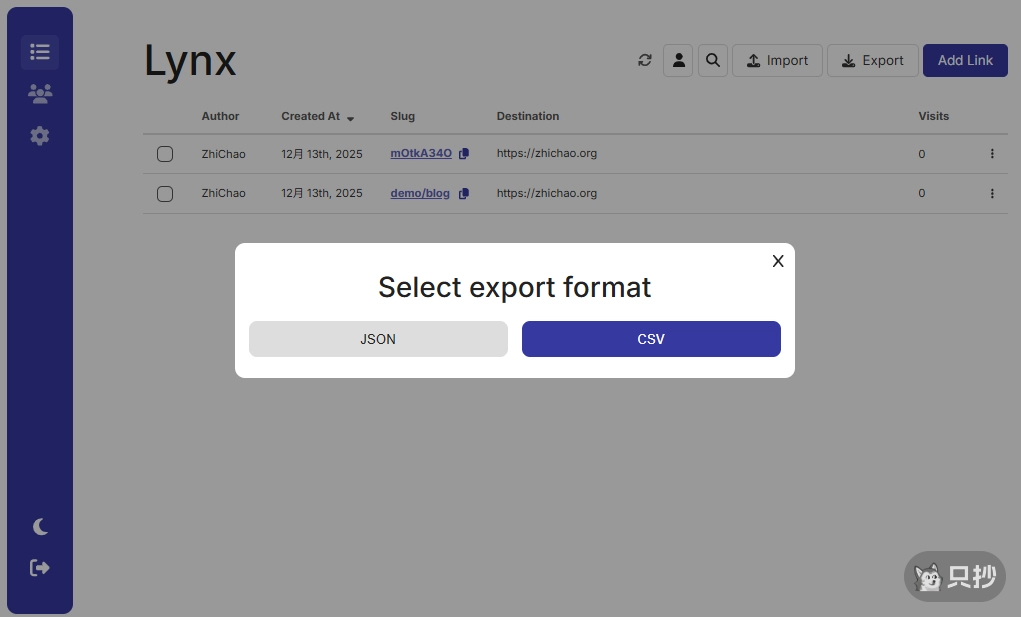Choose CSV export format
The image size is (1021, 617).
point(651,339)
